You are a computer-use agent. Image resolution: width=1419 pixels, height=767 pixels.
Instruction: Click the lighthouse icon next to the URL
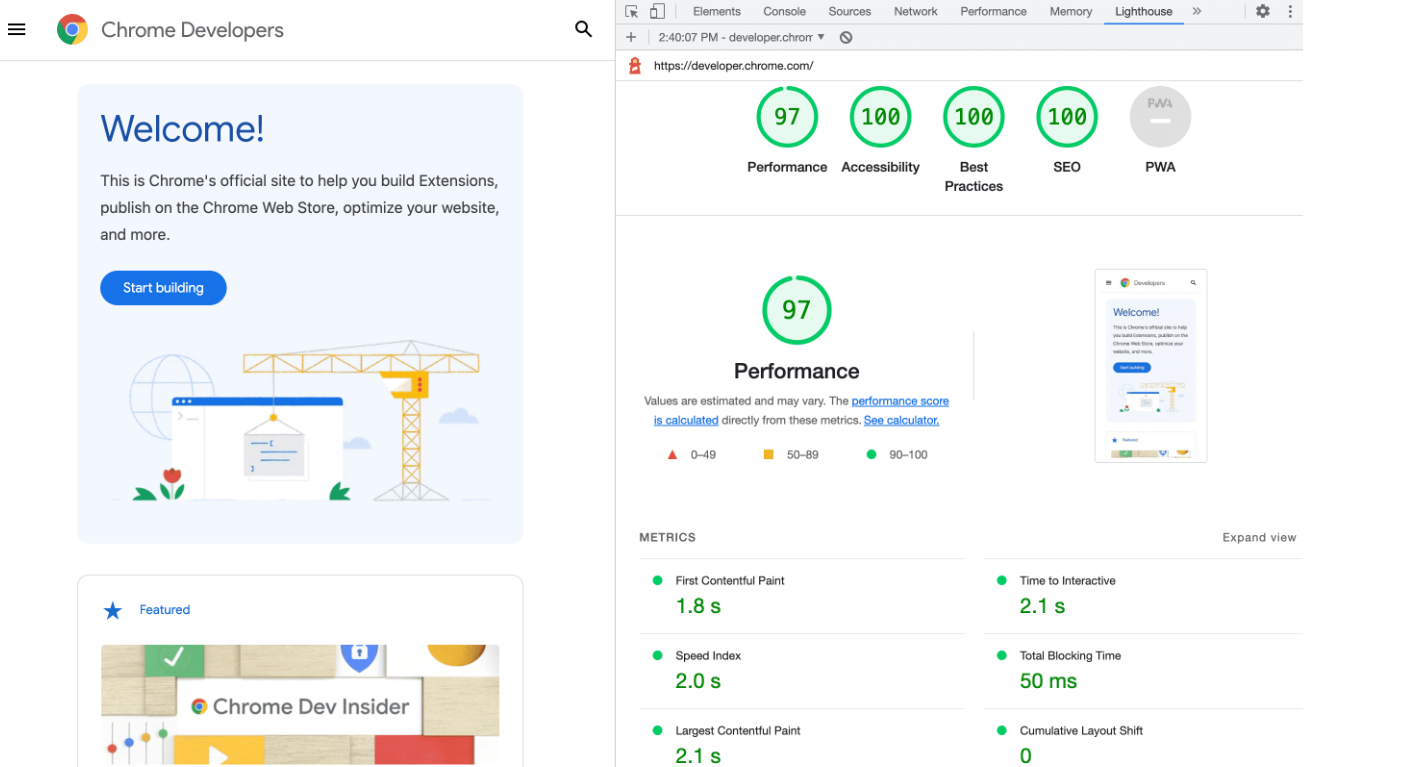(x=634, y=64)
